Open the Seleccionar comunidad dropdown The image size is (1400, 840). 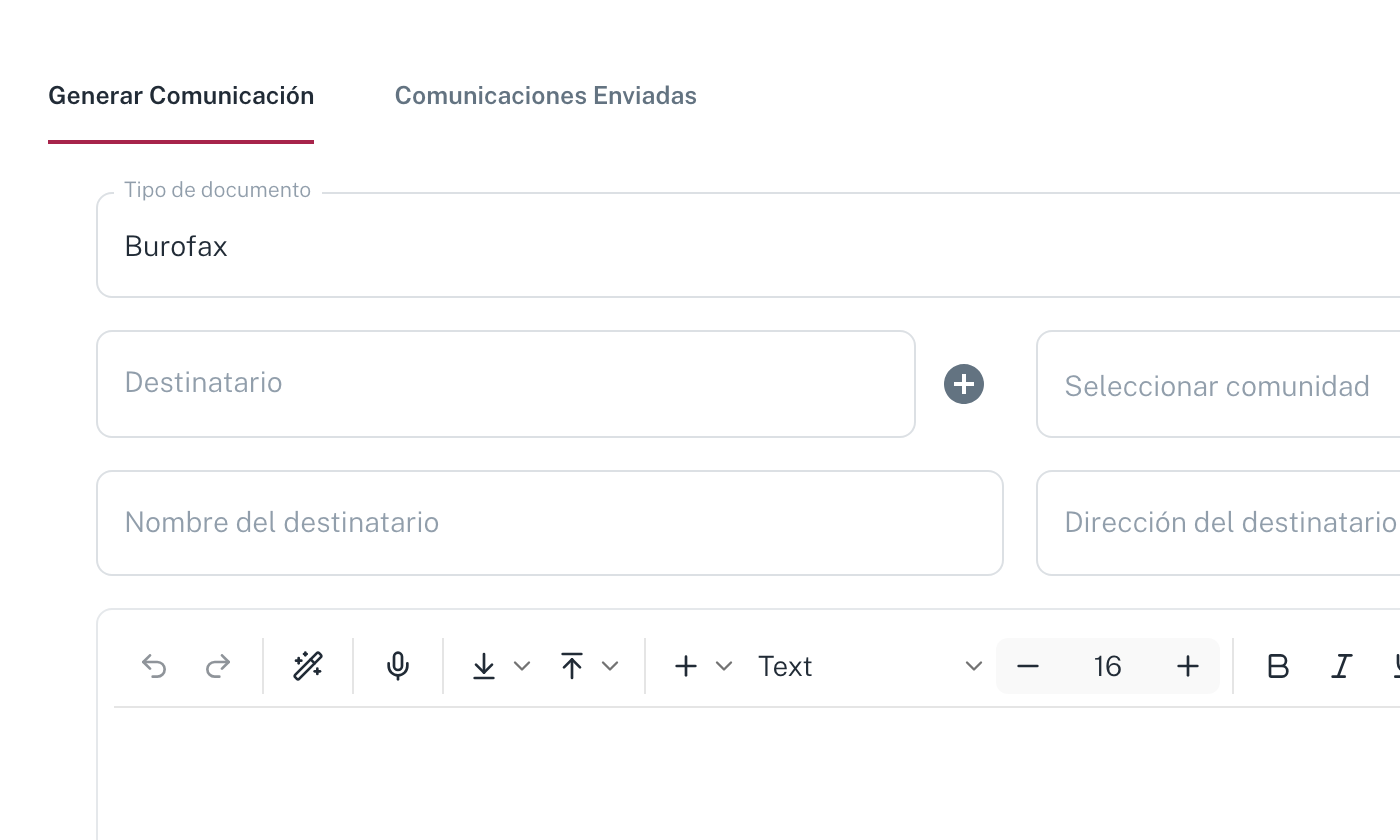click(1218, 386)
